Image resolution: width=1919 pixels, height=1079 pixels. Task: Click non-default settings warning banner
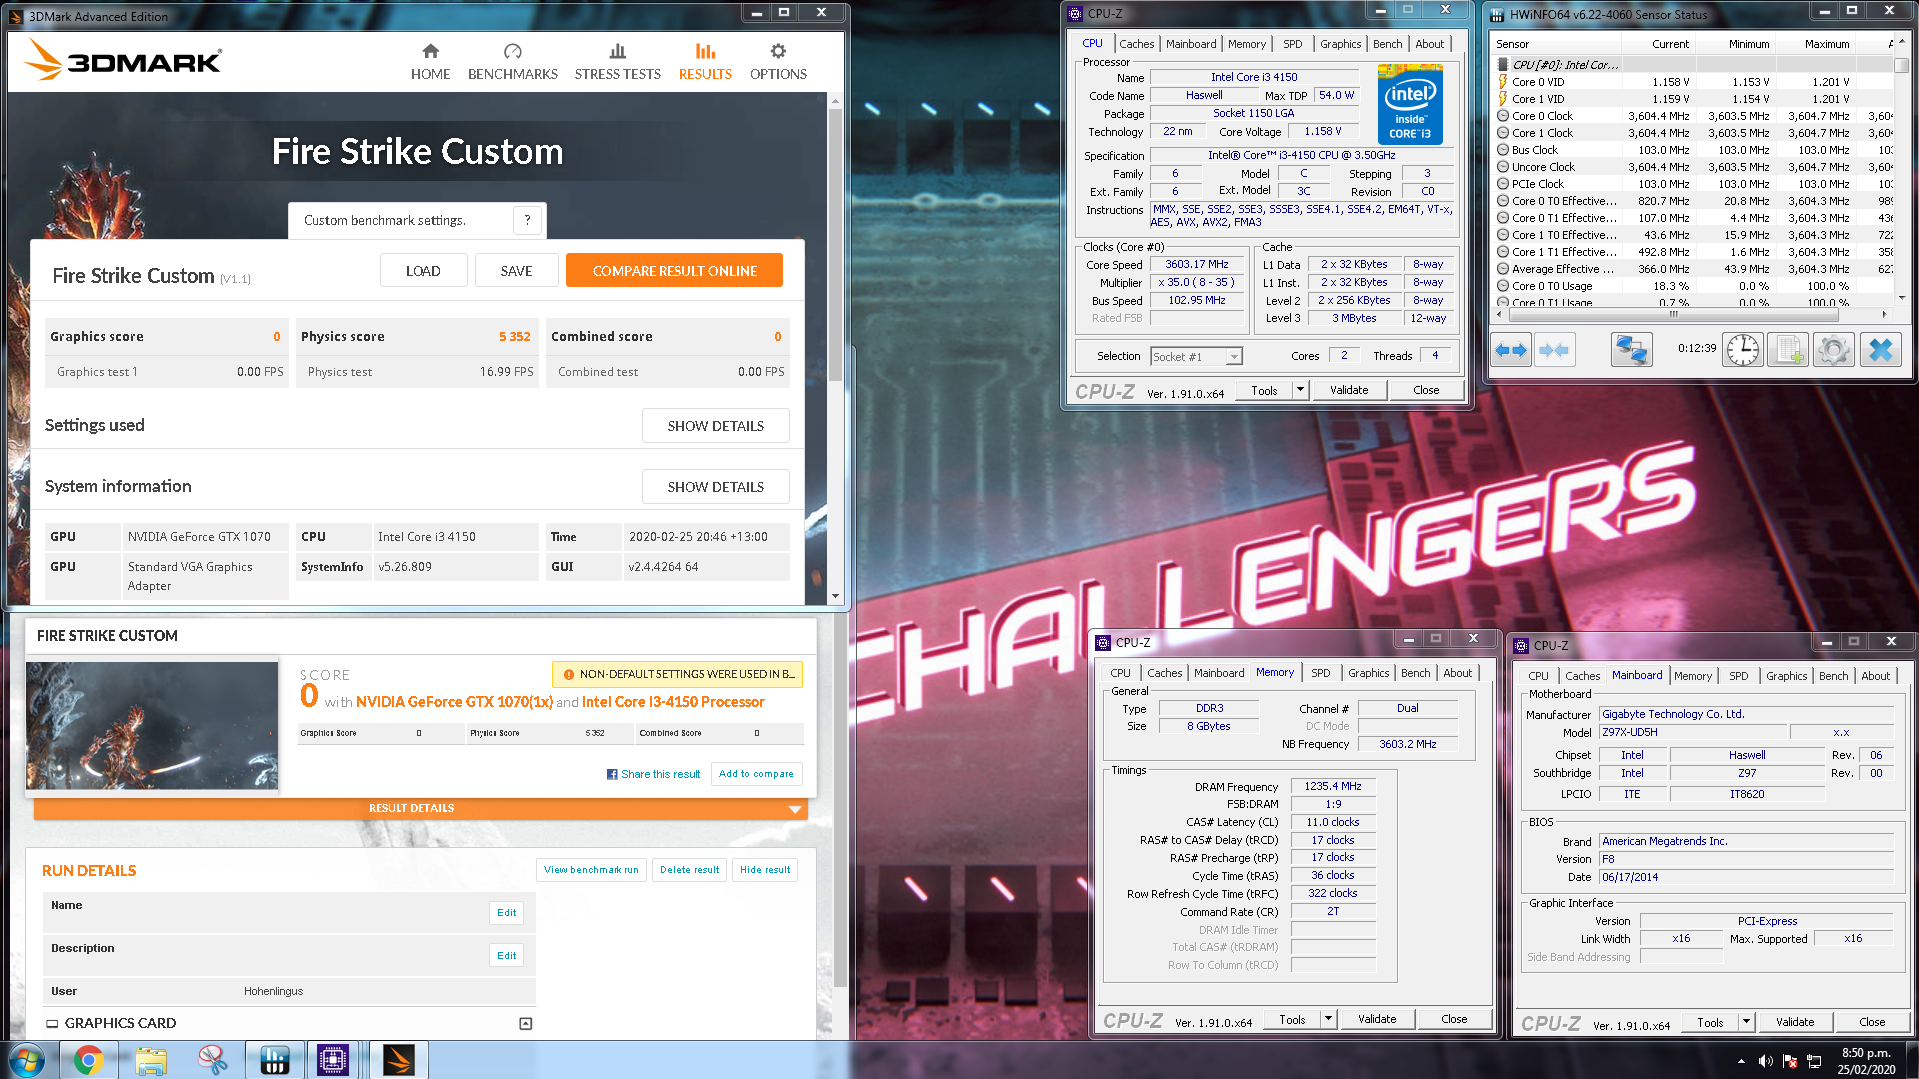click(x=678, y=674)
